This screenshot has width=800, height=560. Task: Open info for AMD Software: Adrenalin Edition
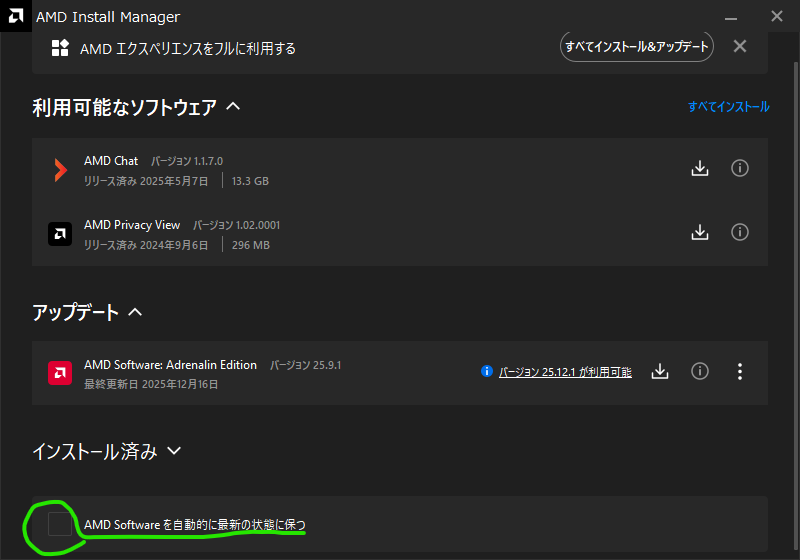click(699, 371)
